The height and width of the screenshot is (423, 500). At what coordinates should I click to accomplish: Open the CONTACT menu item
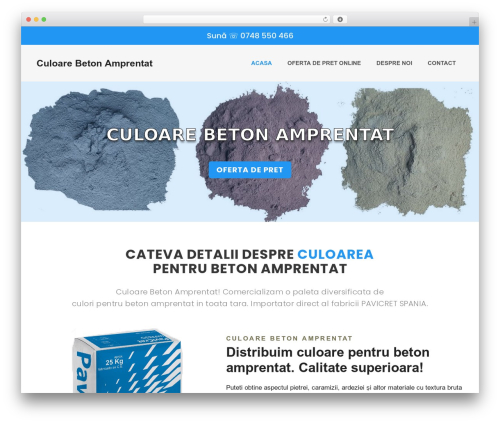coord(442,63)
